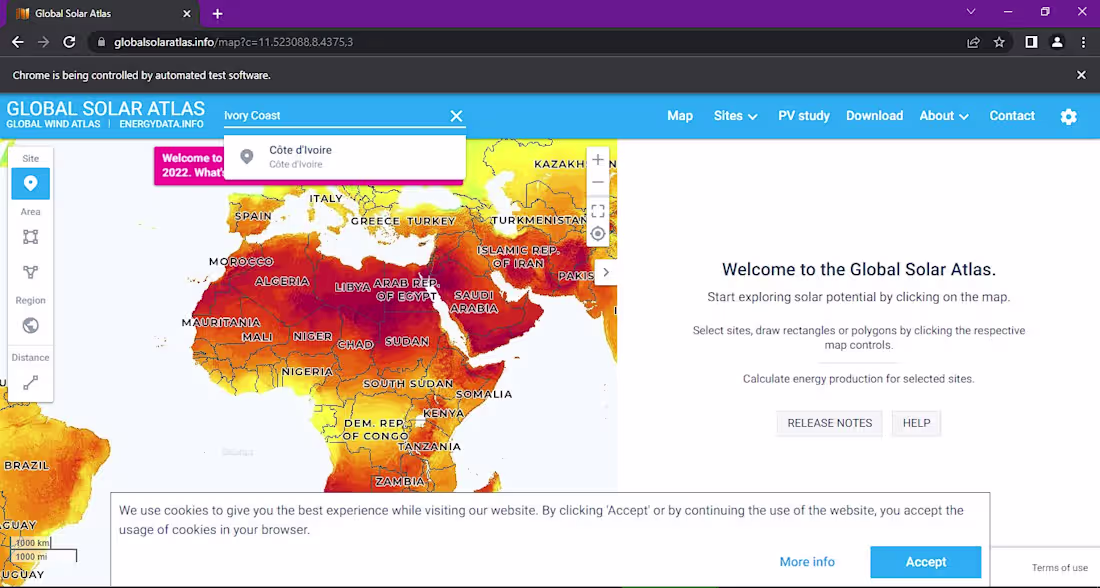Accept the cookie policy

pyautogui.click(x=925, y=562)
